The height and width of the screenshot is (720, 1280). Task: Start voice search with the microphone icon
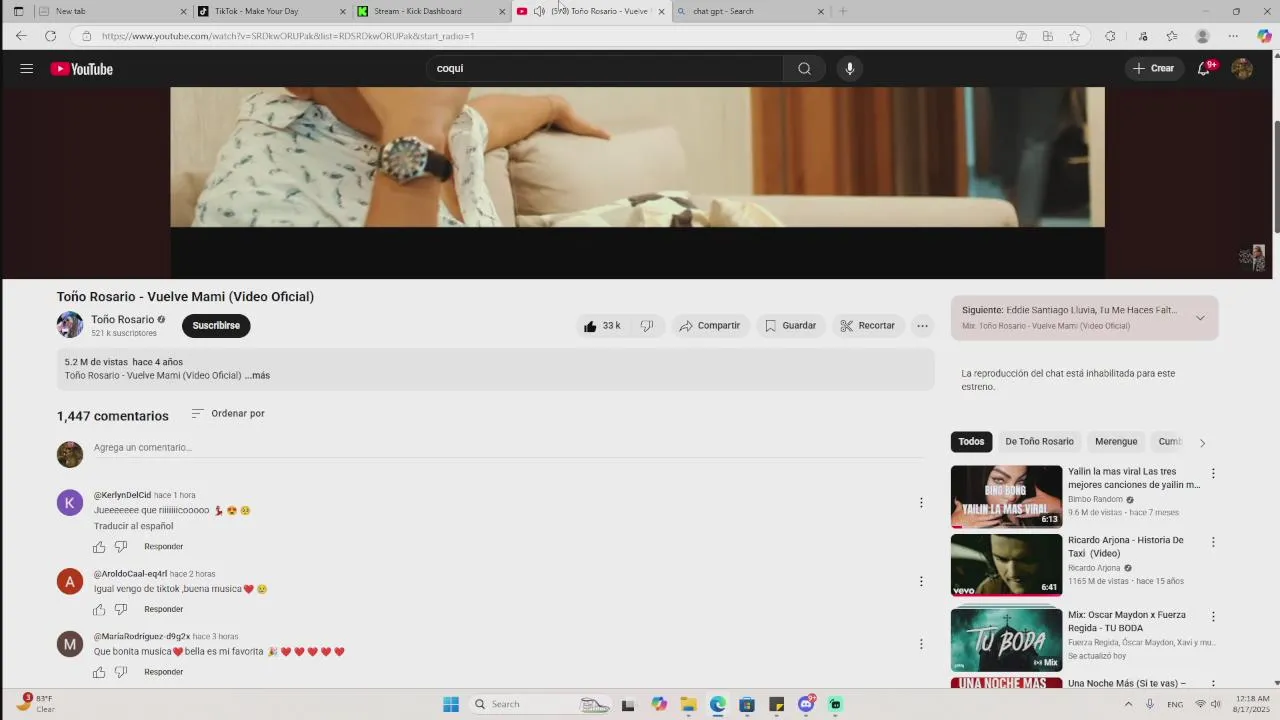(x=850, y=69)
